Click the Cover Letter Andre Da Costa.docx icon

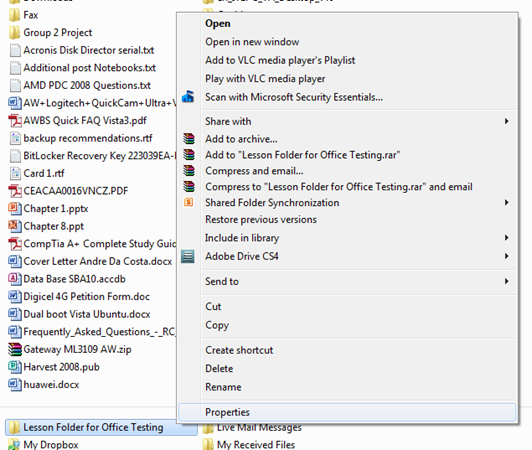click(15, 261)
